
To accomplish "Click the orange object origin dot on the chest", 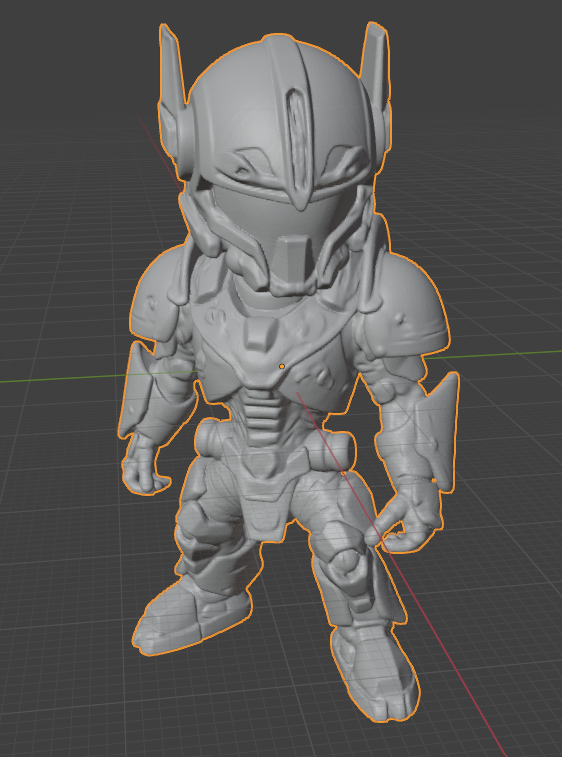I will tap(282, 367).
